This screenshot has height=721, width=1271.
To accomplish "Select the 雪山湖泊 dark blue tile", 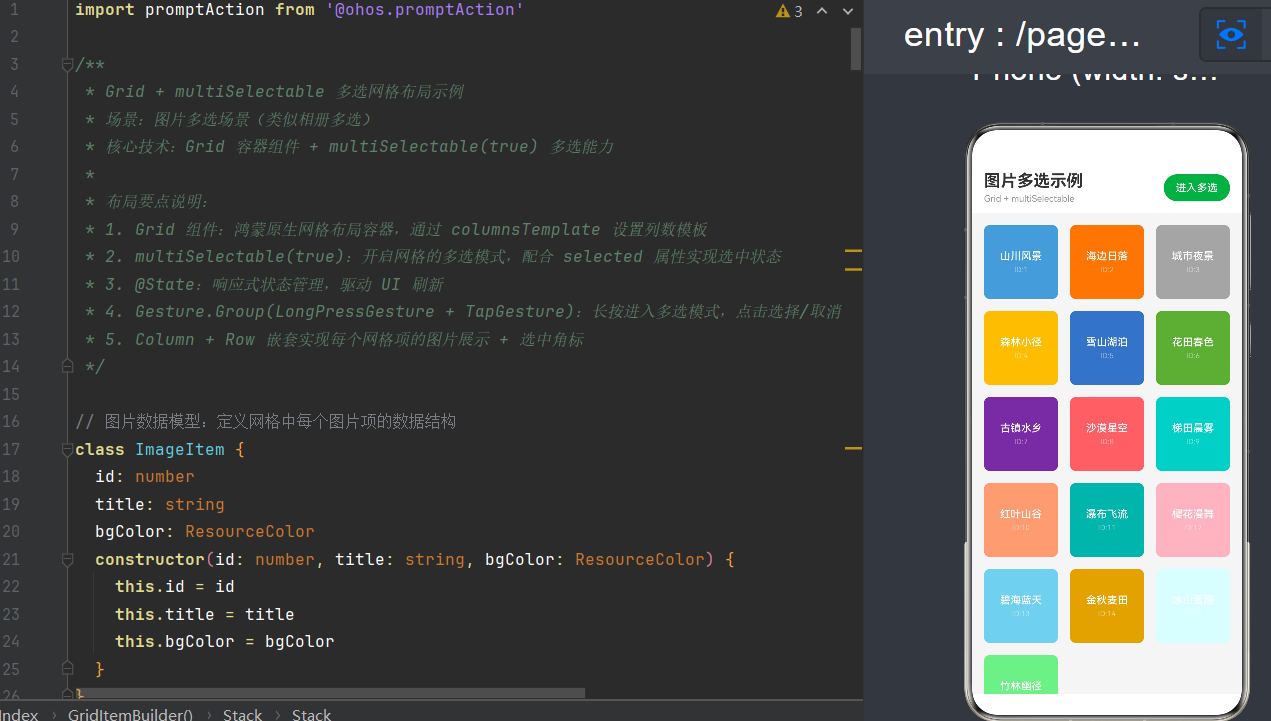I will click(1107, 348).
